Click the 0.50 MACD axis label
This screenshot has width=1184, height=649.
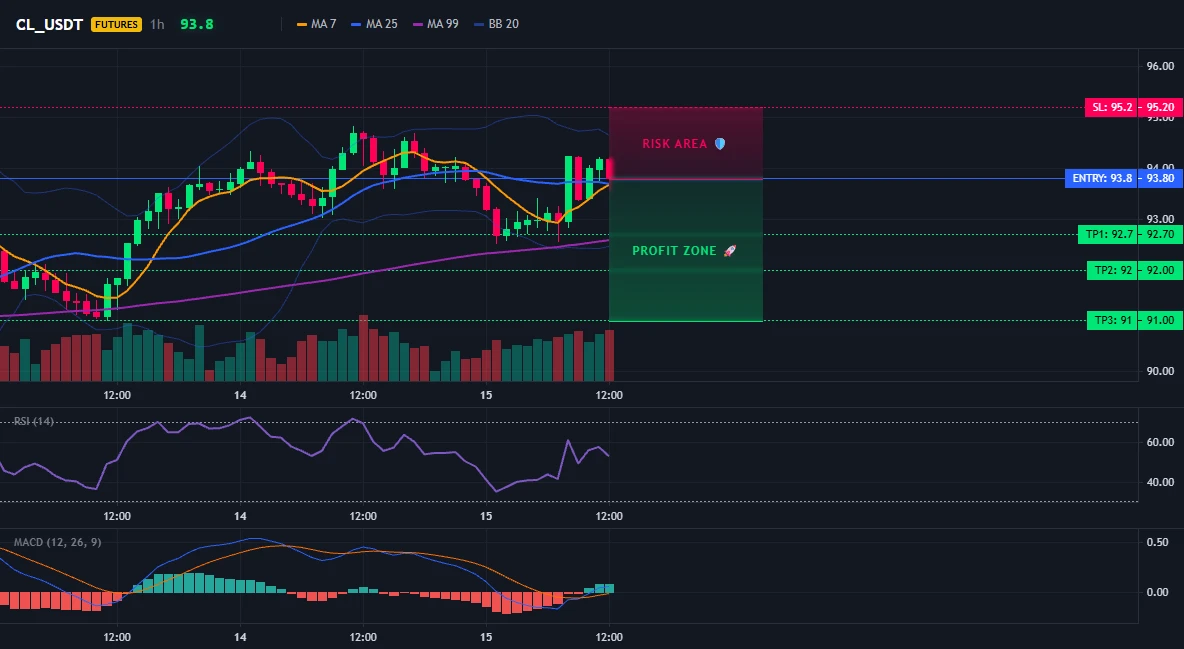[x=1158, y=542]
